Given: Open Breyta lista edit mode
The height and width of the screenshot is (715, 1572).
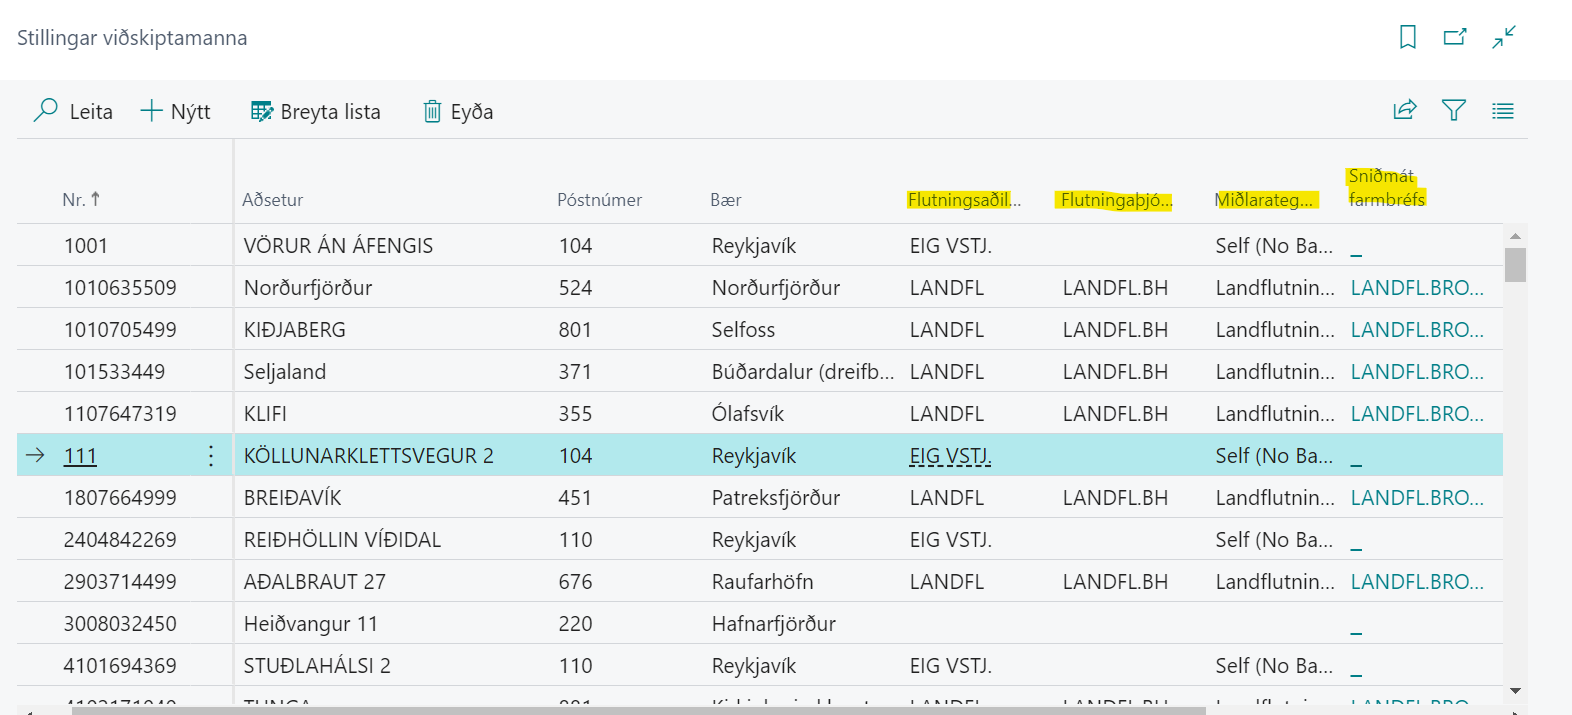Looking at the screenshot, I should coord(316,111).
